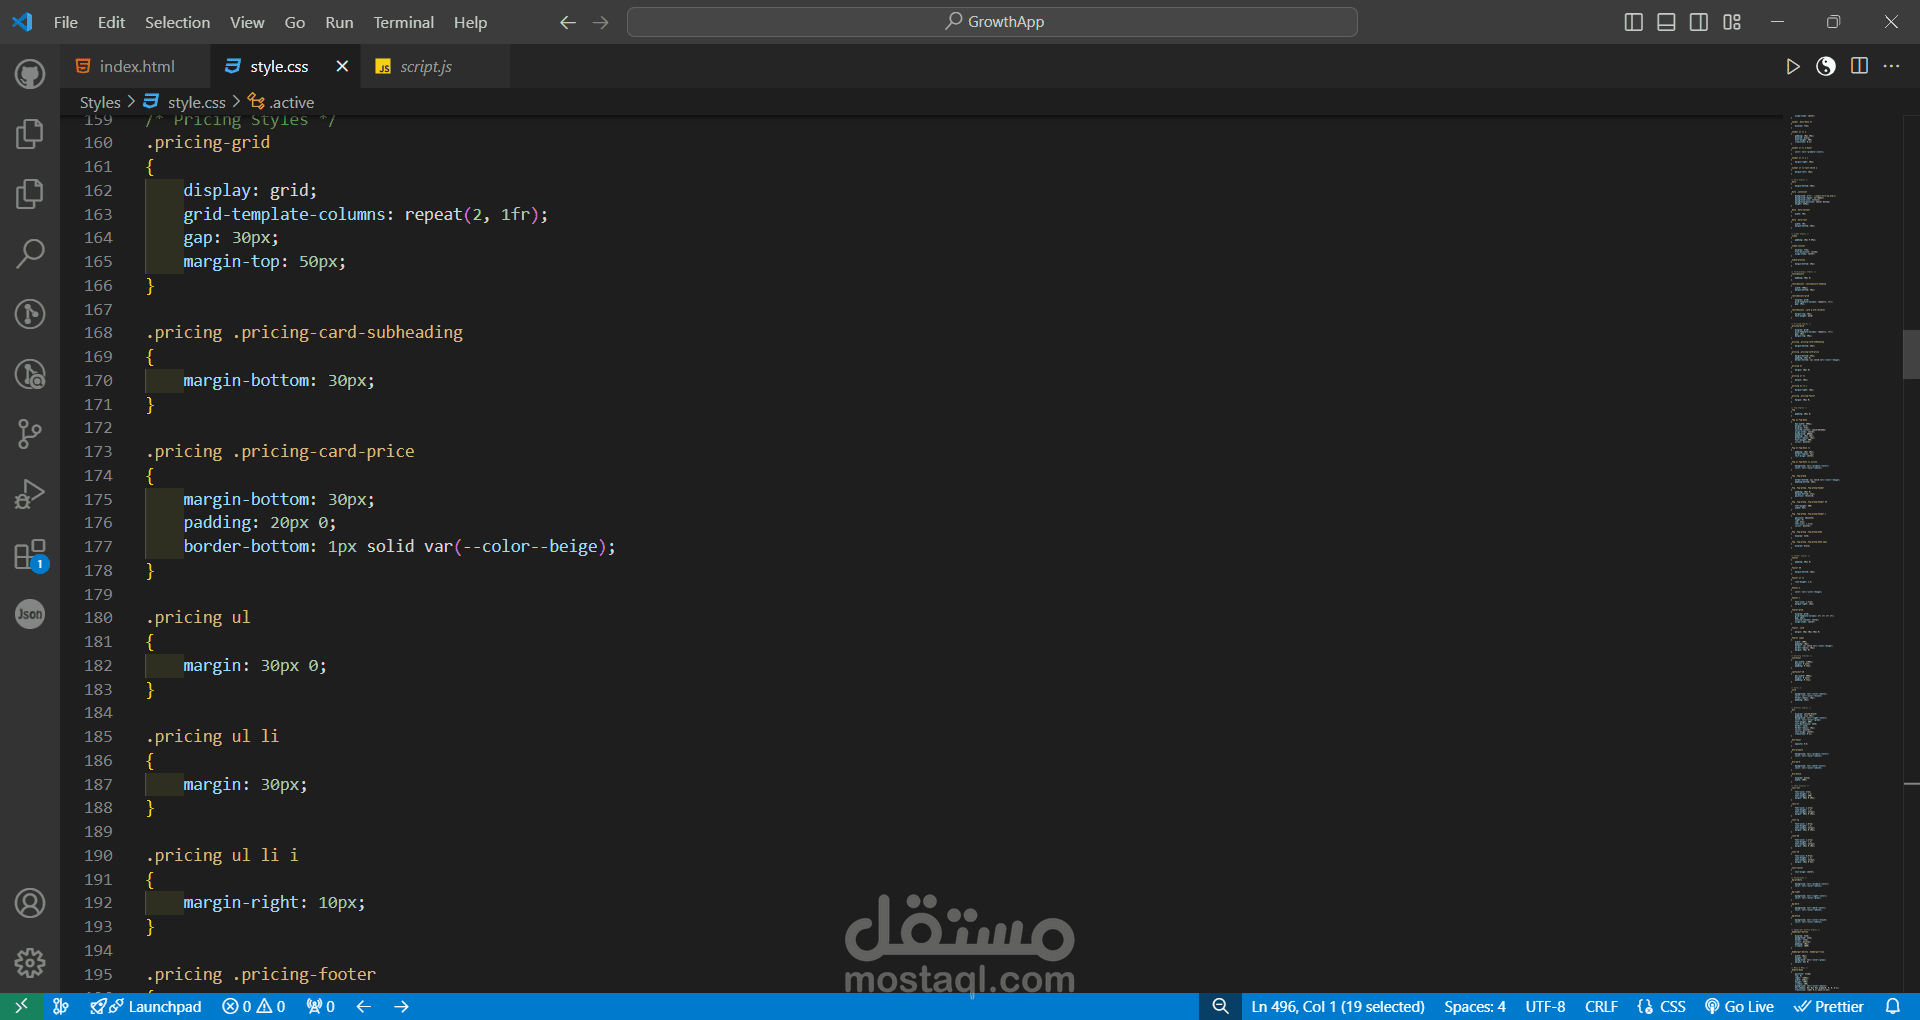The height and width of the screenshot is (1020, 1920).
Task: Open the git branch with magnifier icon
Action: (30, 374)
